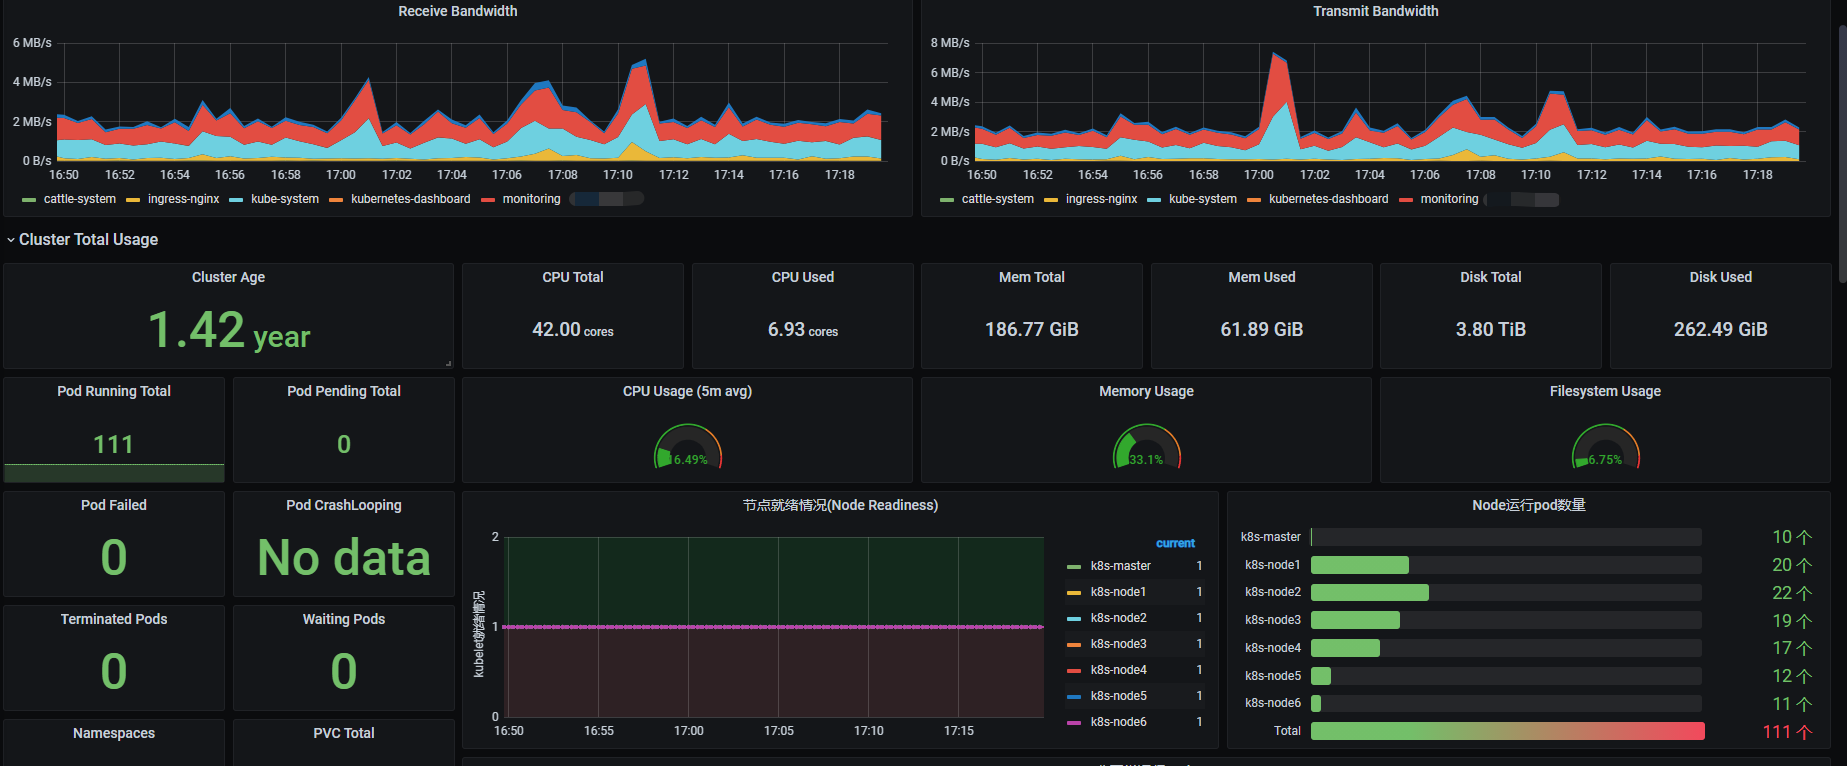Click the dashboard vertical scrollbar thumb
The height and width of the screenshot is (766, 1847).
[1842, 152]
